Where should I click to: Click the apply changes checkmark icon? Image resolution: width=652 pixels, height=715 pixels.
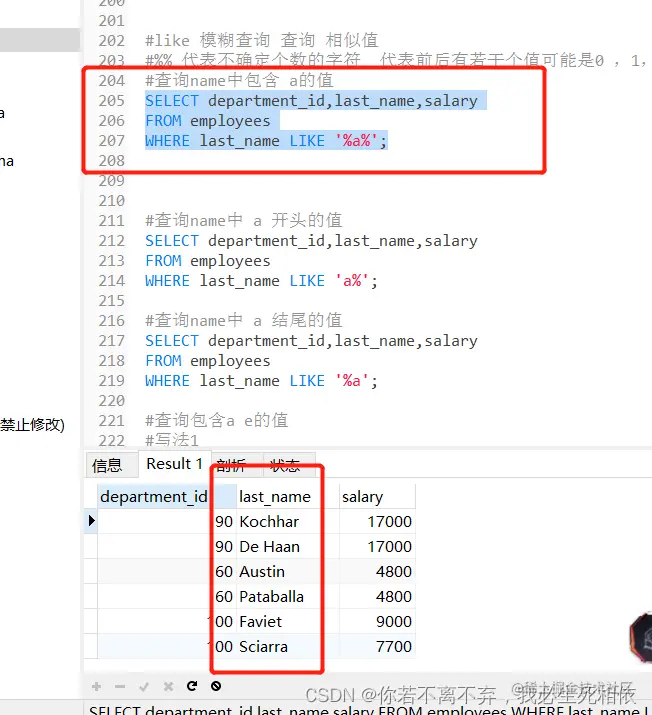point(144,686)
